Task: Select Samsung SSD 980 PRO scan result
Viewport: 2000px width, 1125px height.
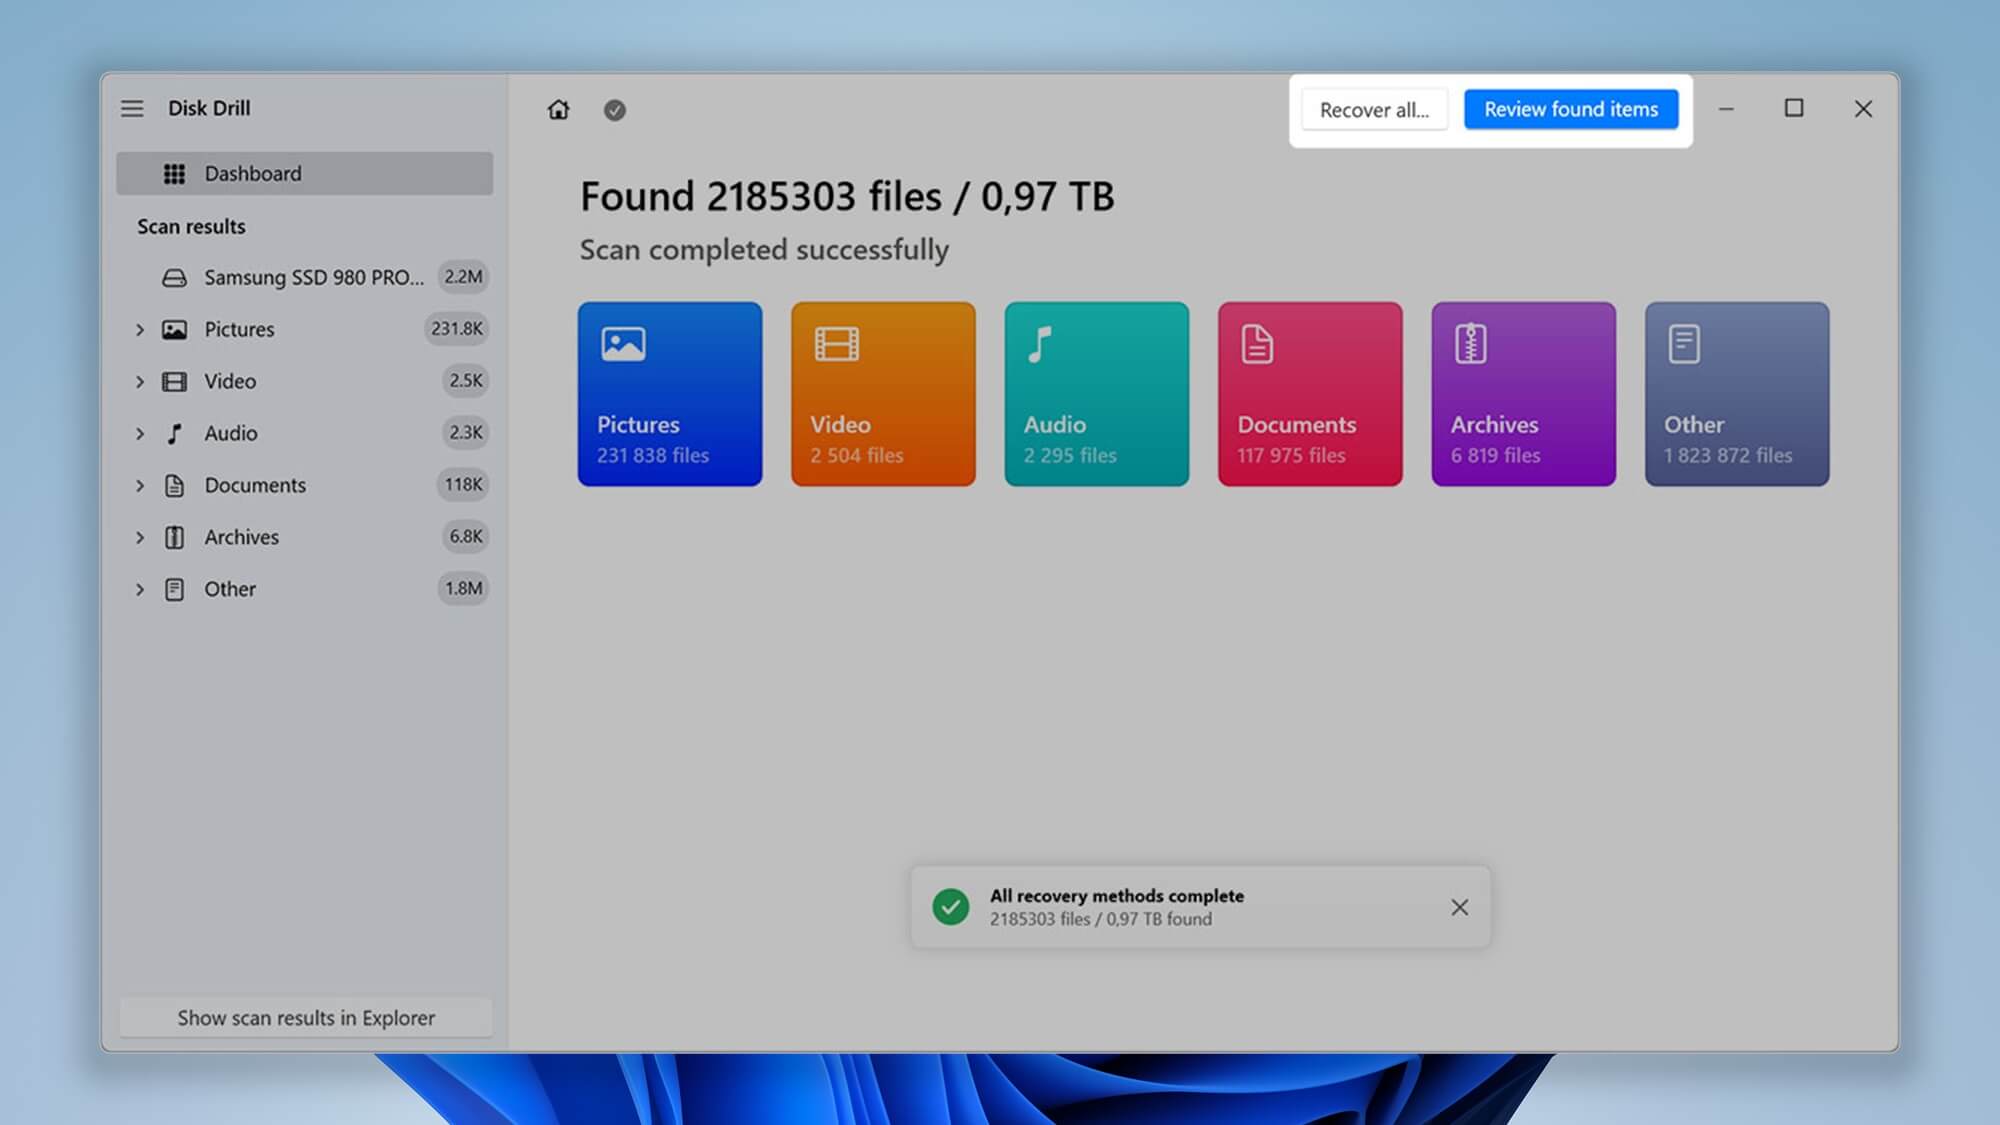Action: pyautogui.click(x=305, y=277)
